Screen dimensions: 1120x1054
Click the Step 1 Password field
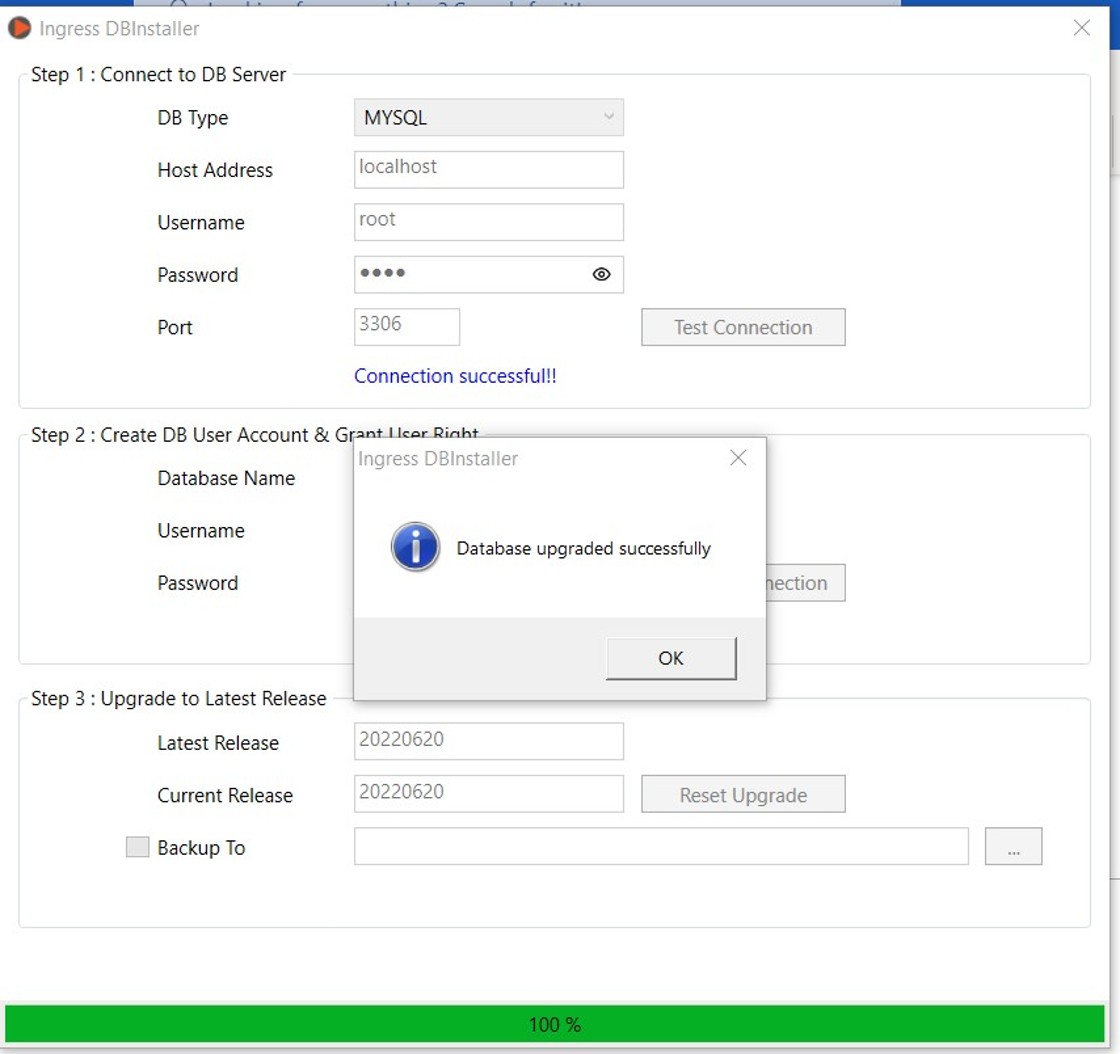coord(489,274)
